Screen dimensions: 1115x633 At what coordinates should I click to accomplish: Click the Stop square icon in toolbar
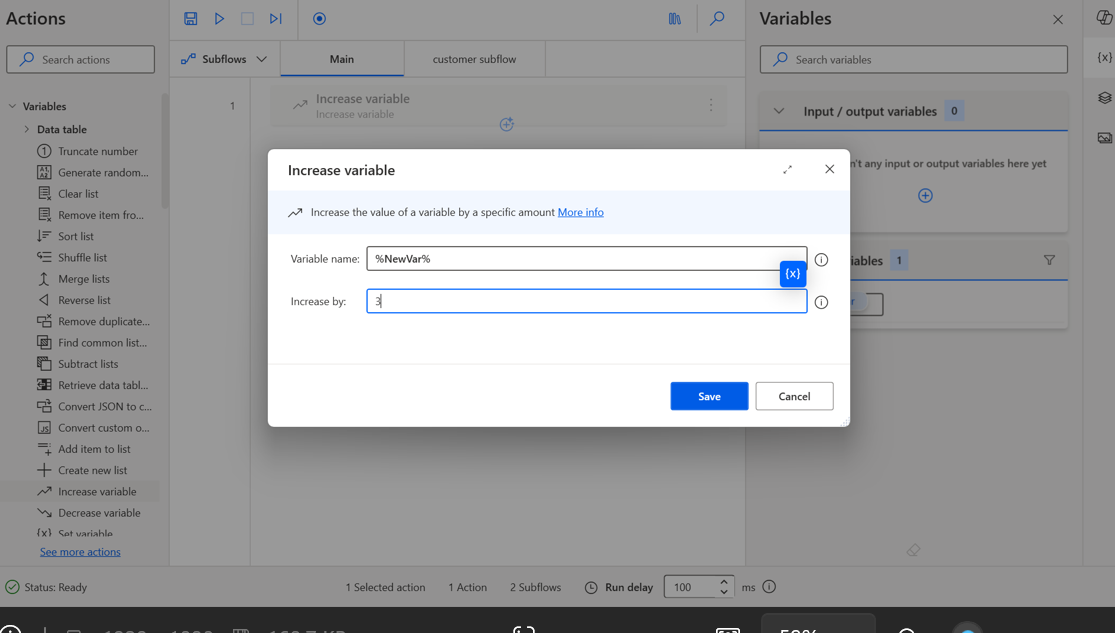[x=247, y=18]
